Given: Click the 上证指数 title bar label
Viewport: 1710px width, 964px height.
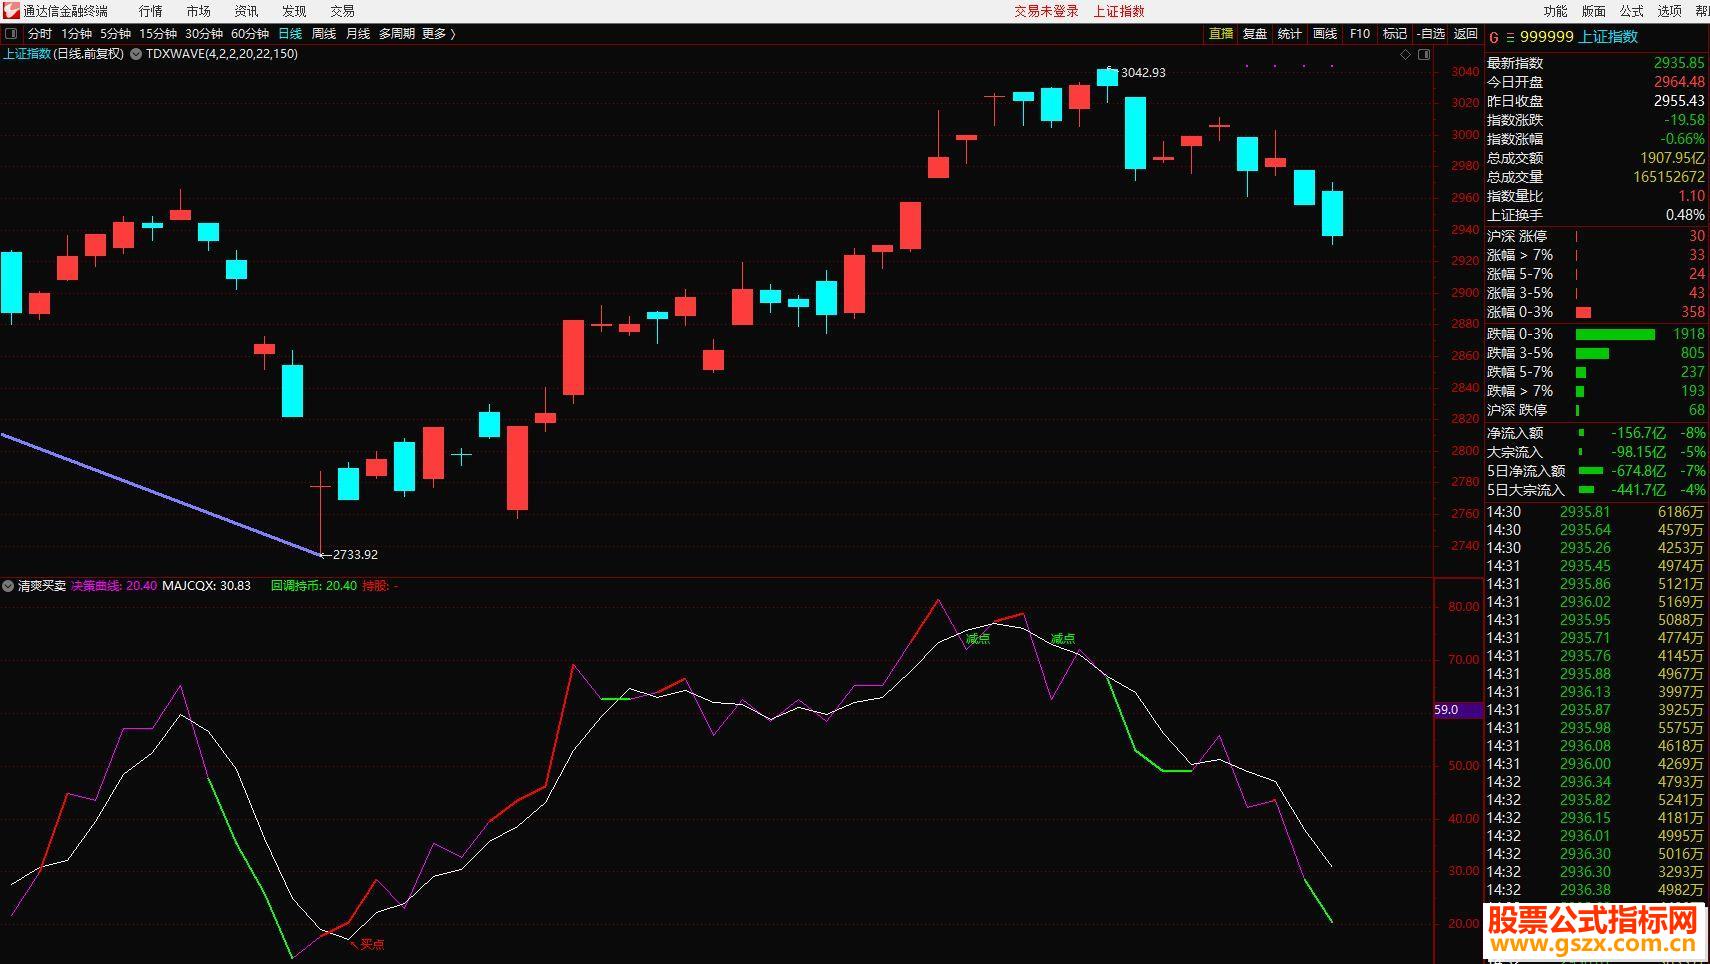Looking at the screenshot, I should coord(1119,11).
